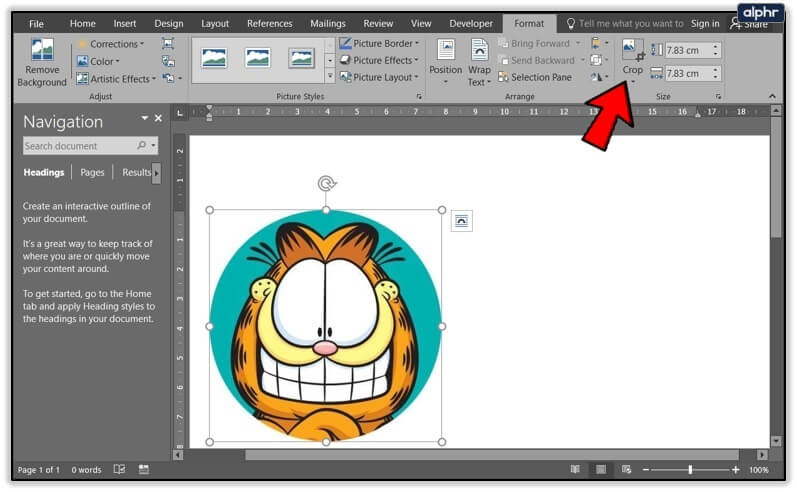Expand the Picture Styles gallery with More arrow

330,76
